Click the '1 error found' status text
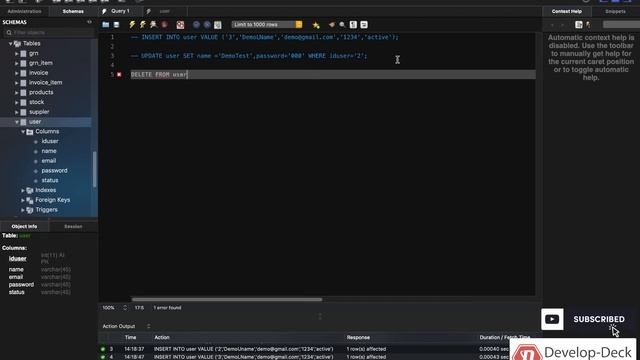 (x=167, y=308)
